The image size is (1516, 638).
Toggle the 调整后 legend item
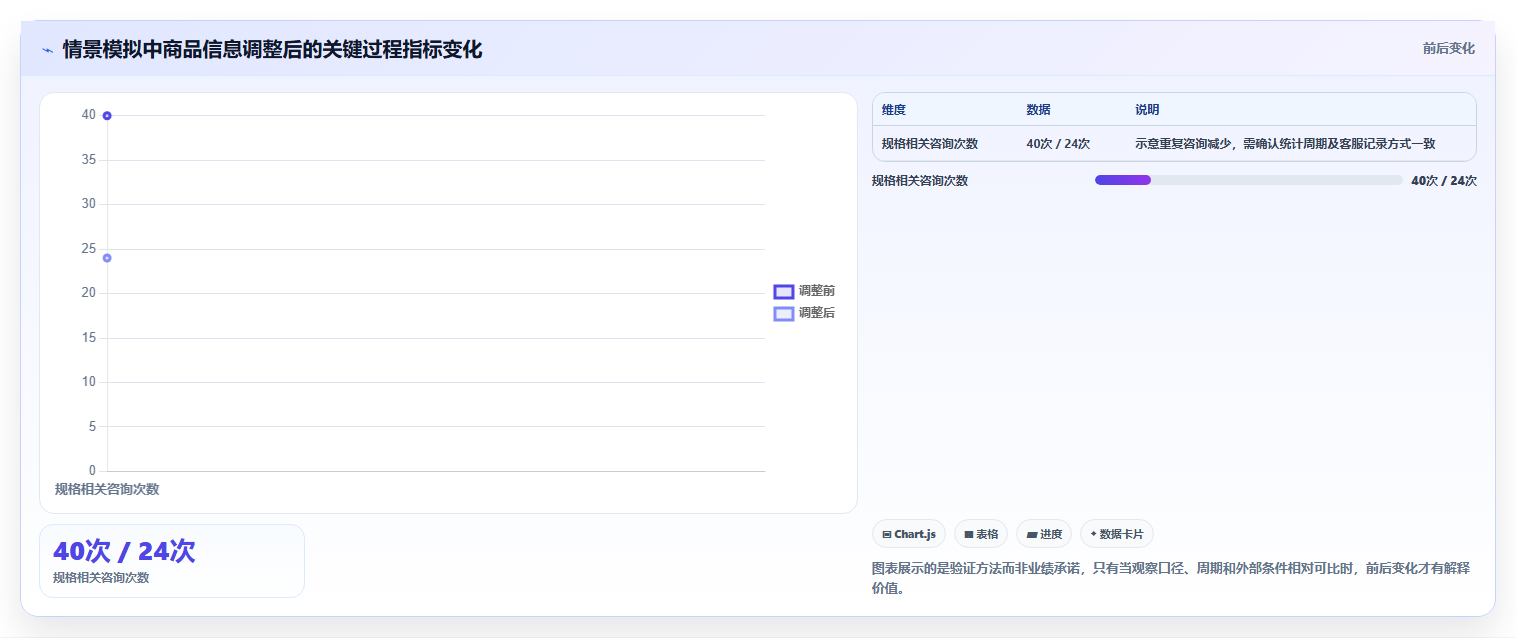pos(804,313)
